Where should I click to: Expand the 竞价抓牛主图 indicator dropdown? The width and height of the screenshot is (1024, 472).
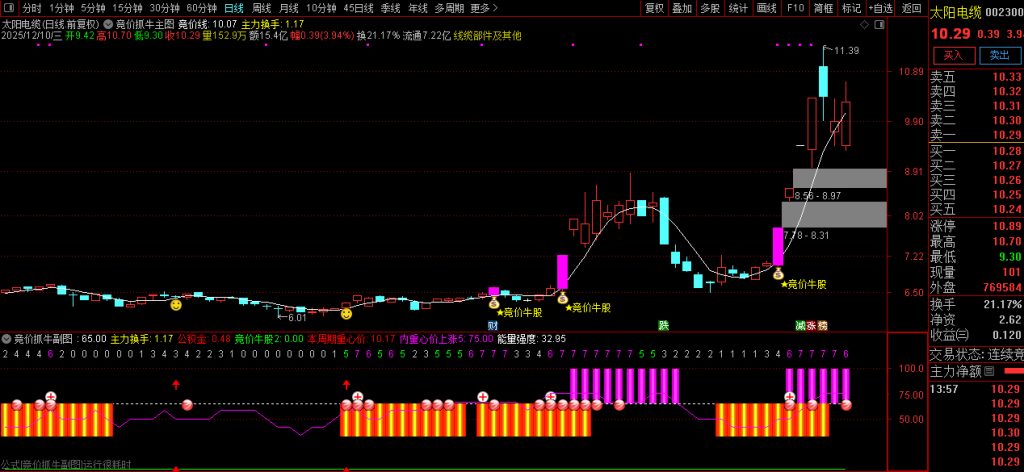[107, 25]
